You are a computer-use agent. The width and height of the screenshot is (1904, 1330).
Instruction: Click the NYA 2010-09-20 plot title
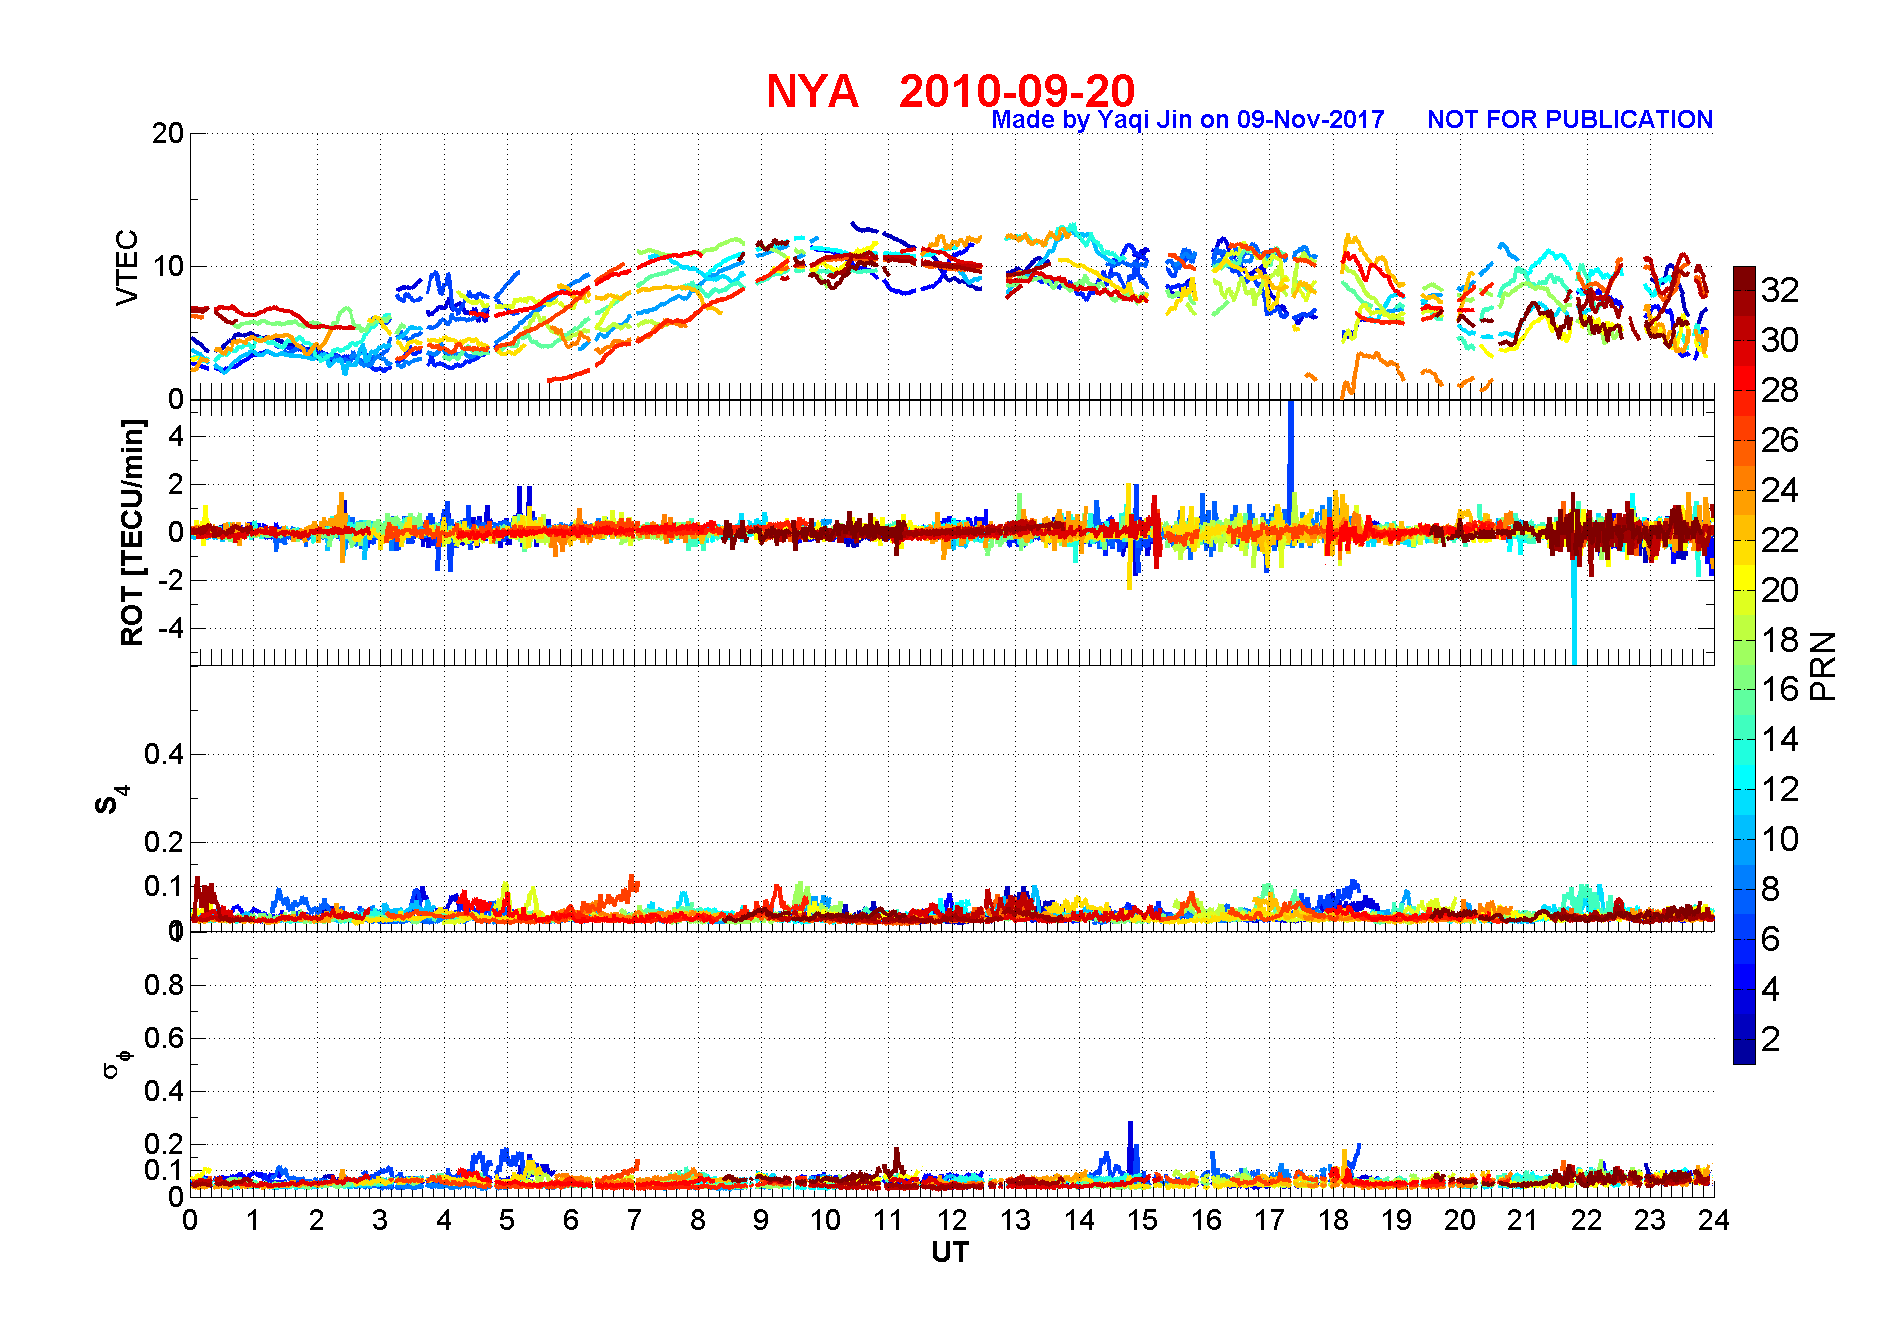point(950,91)
